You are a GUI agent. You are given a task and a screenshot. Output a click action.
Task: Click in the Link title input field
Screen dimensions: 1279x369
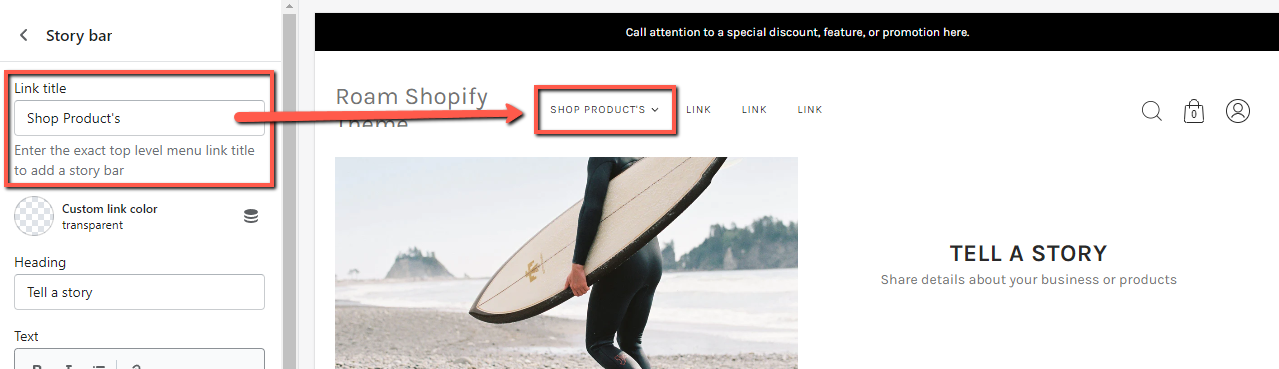(140, 118)
